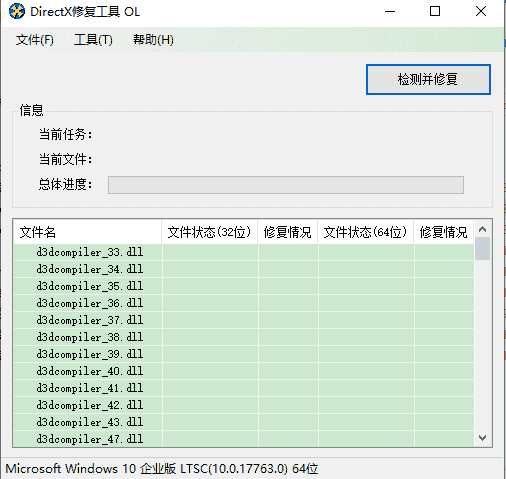Select row d3dcompiler_39.dll
The width and height of the screenshot is (506, 479).
click(244, 354)
